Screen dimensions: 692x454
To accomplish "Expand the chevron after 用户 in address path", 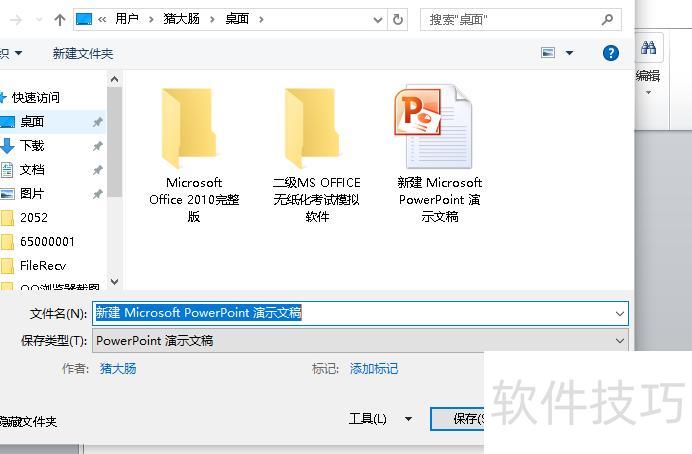I will [151, 19].
